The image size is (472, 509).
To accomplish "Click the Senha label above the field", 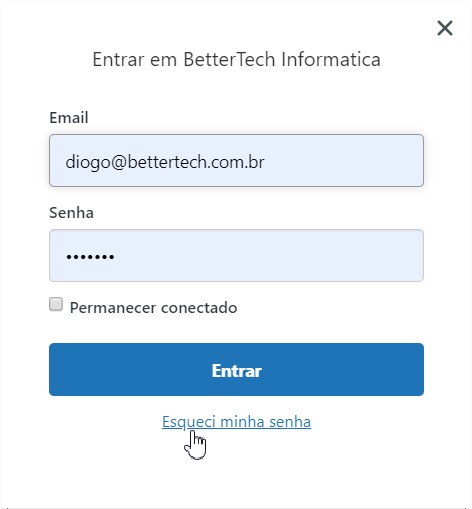I will [x=71, y=213].
